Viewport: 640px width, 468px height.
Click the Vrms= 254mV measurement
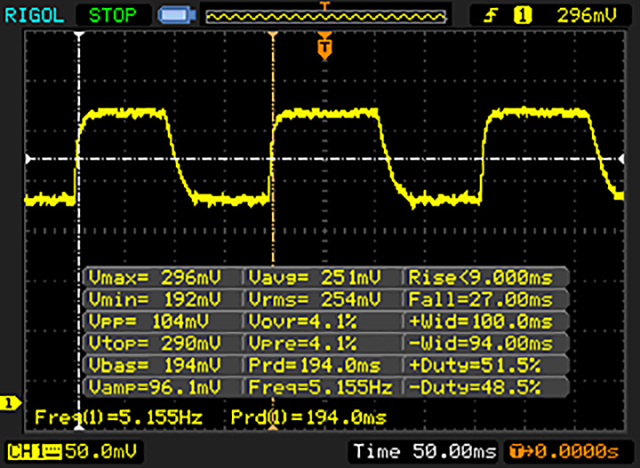[x=315, y=299]
